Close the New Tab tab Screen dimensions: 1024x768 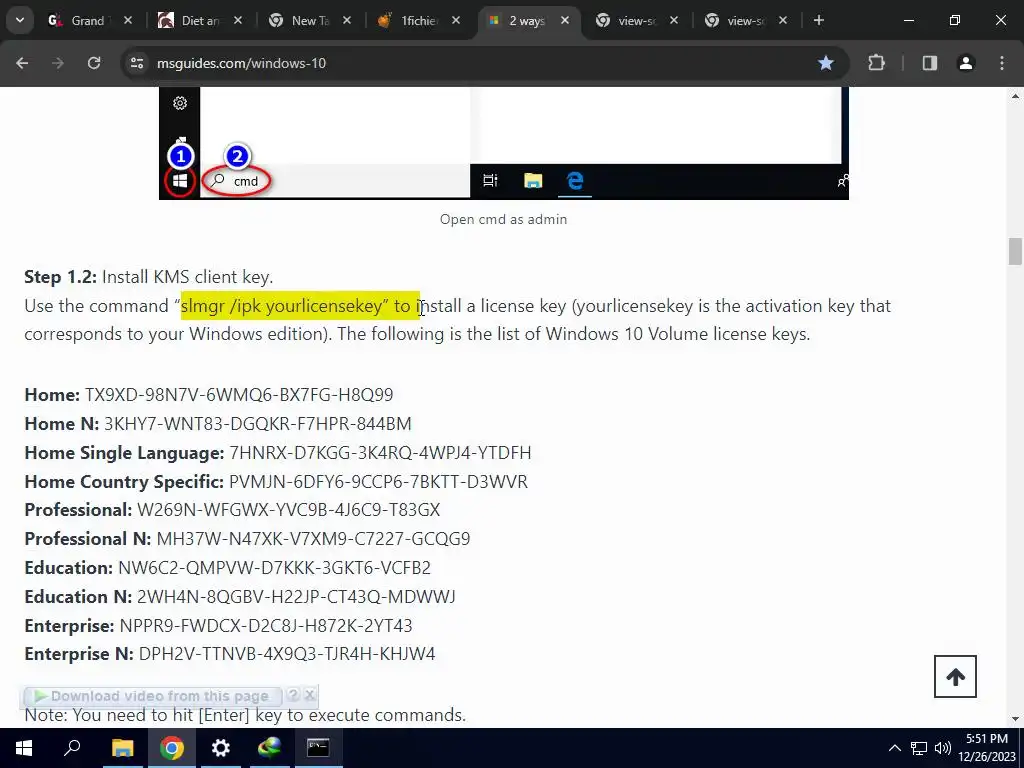(x=347, y=20)
